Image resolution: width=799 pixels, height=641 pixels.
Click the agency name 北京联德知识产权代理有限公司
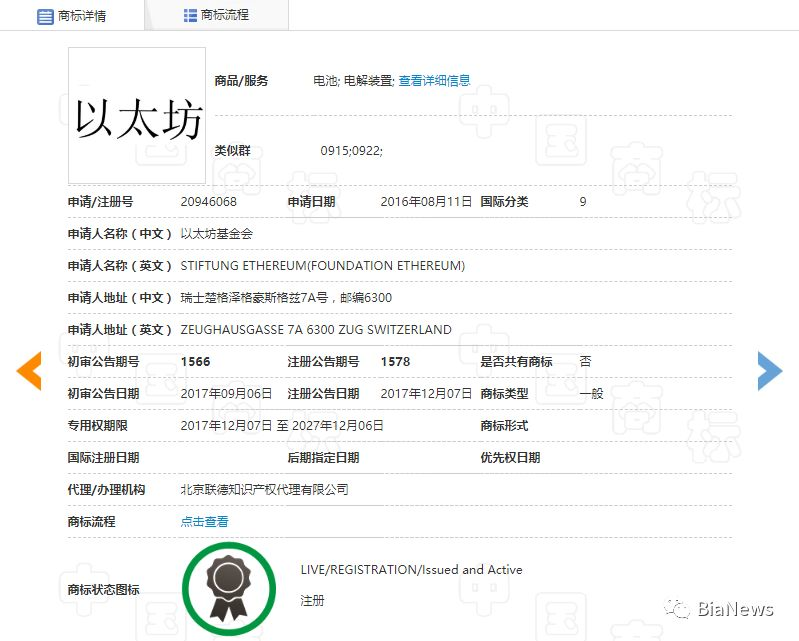click(x=264, y=490)
